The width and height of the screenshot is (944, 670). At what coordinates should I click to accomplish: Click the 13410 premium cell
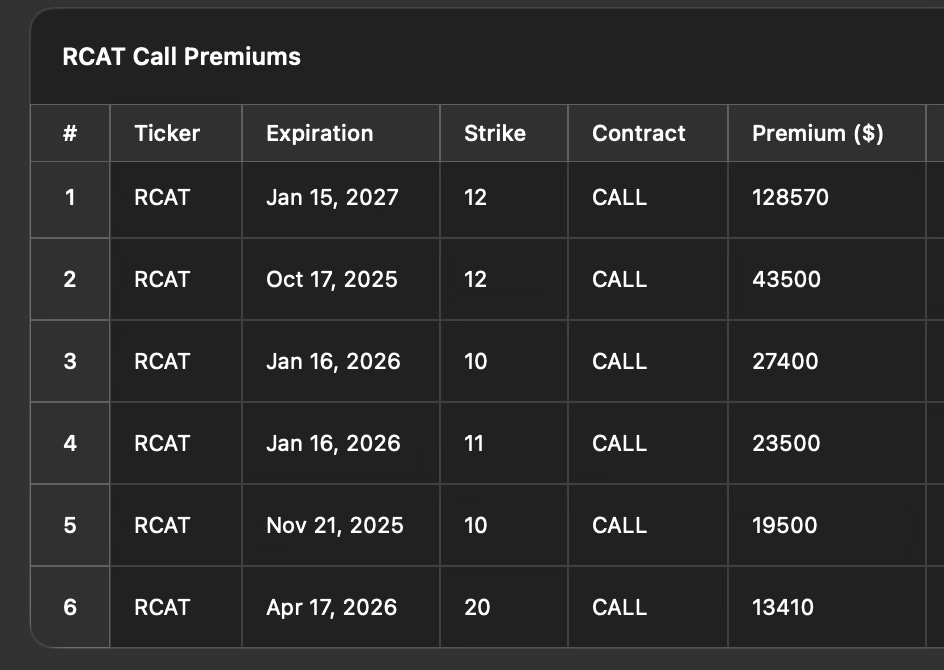click(783, 607)
